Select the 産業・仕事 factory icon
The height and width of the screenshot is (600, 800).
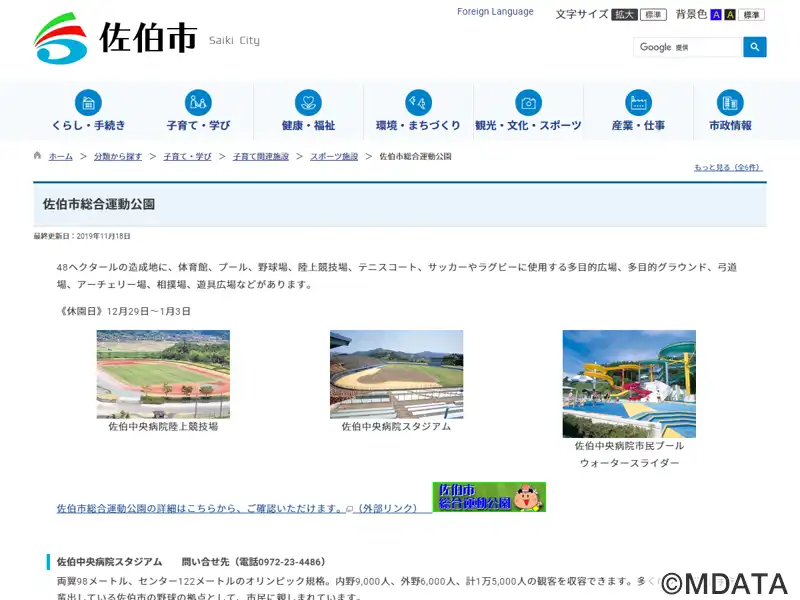[x=638, y=103]
